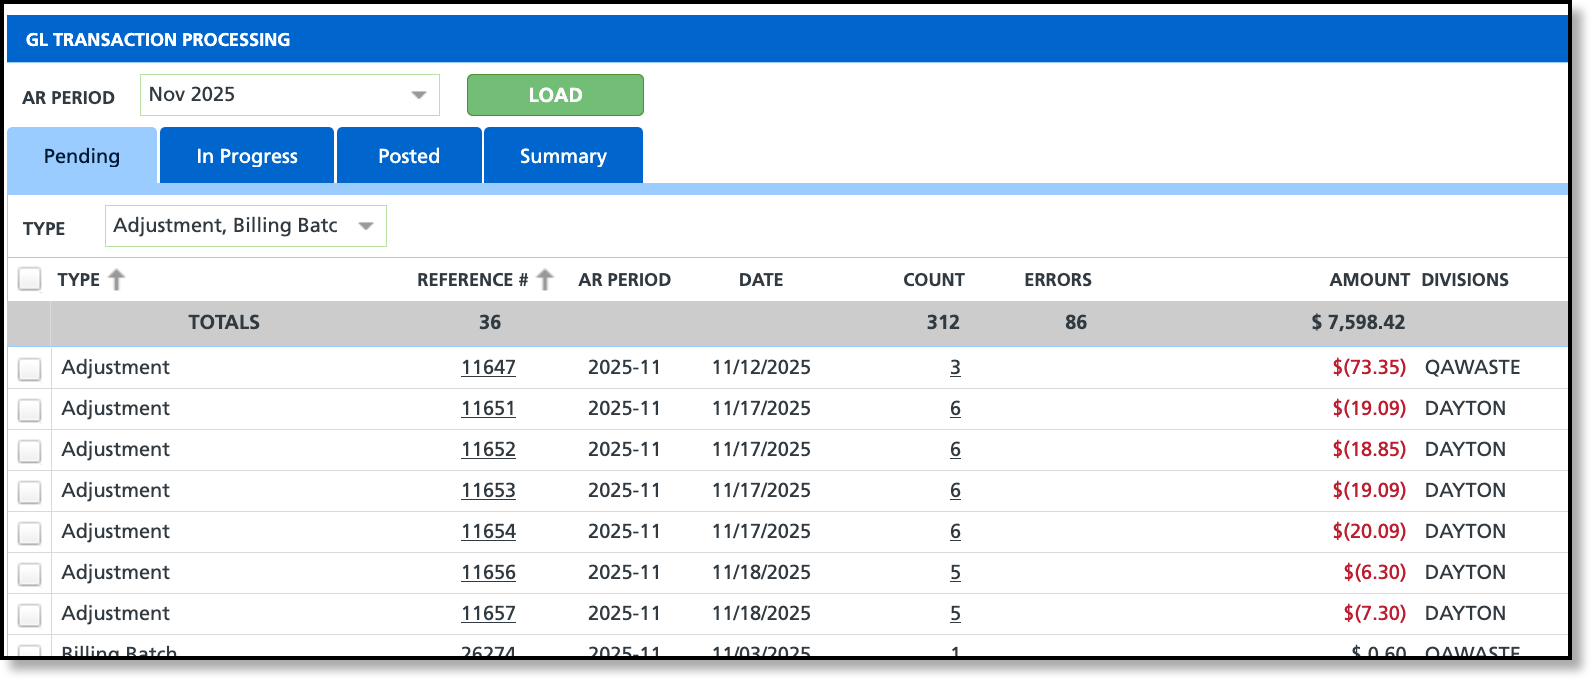1592x680 pixels.
Task: Select the checkbox for Adjustment 11653
Action: coord(30,492)
